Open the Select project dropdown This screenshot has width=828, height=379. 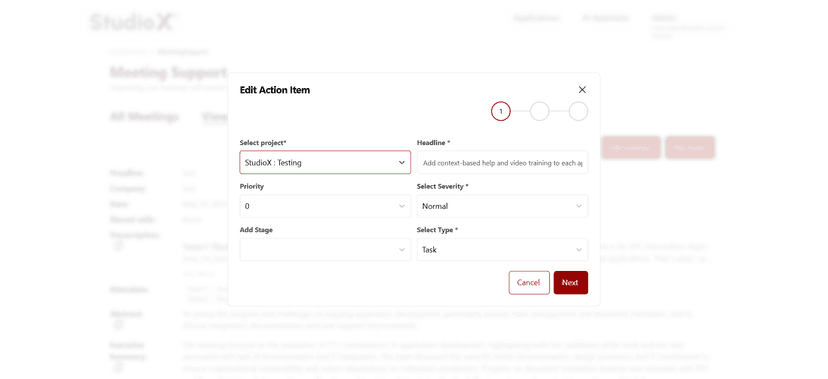coord(325,163)
